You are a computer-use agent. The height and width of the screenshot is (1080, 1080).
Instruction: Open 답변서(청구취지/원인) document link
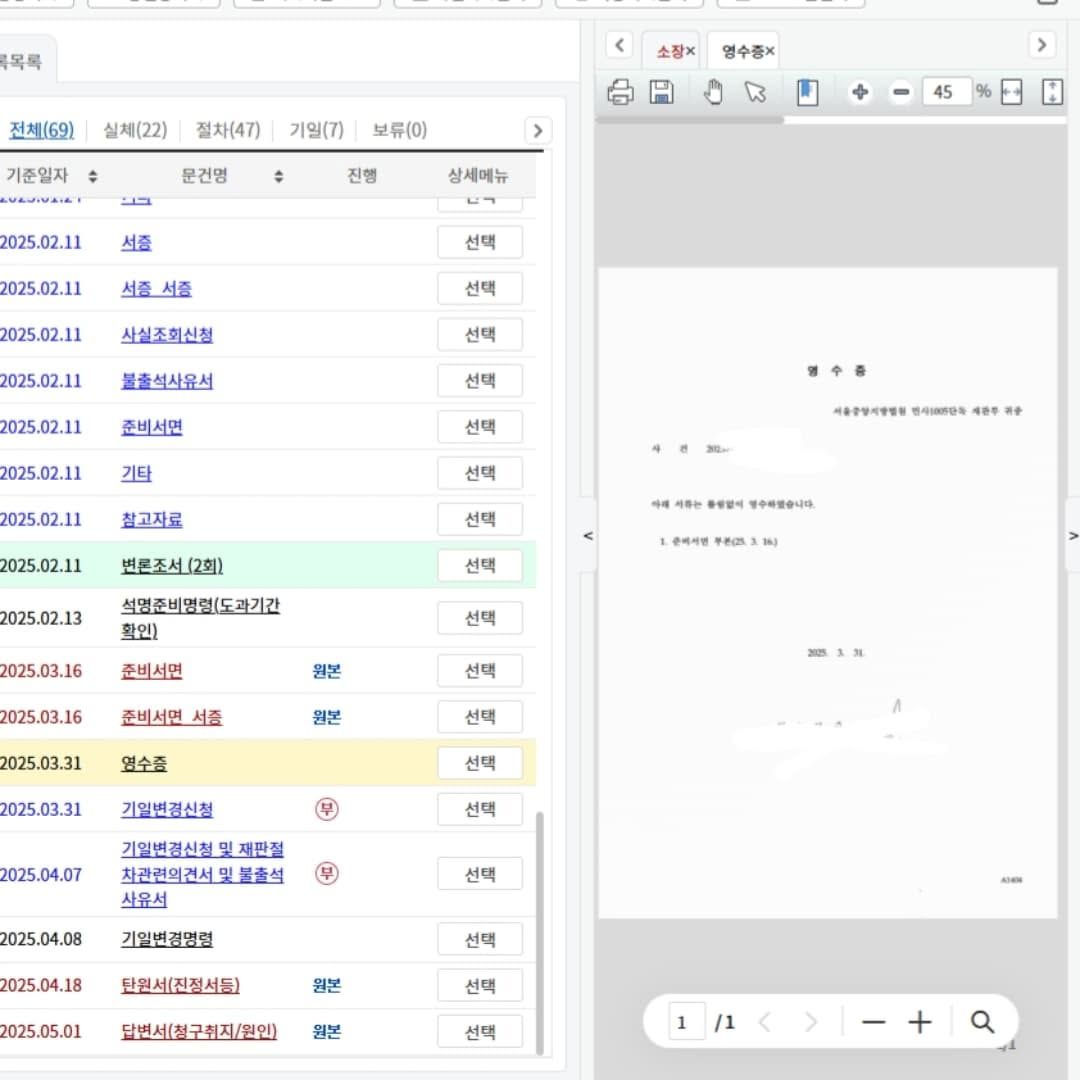[x=198, y=1031]
